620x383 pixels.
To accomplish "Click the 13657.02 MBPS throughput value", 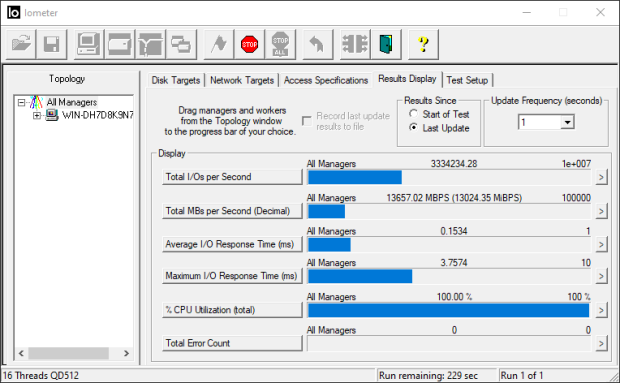I will (x=454, y=198).
